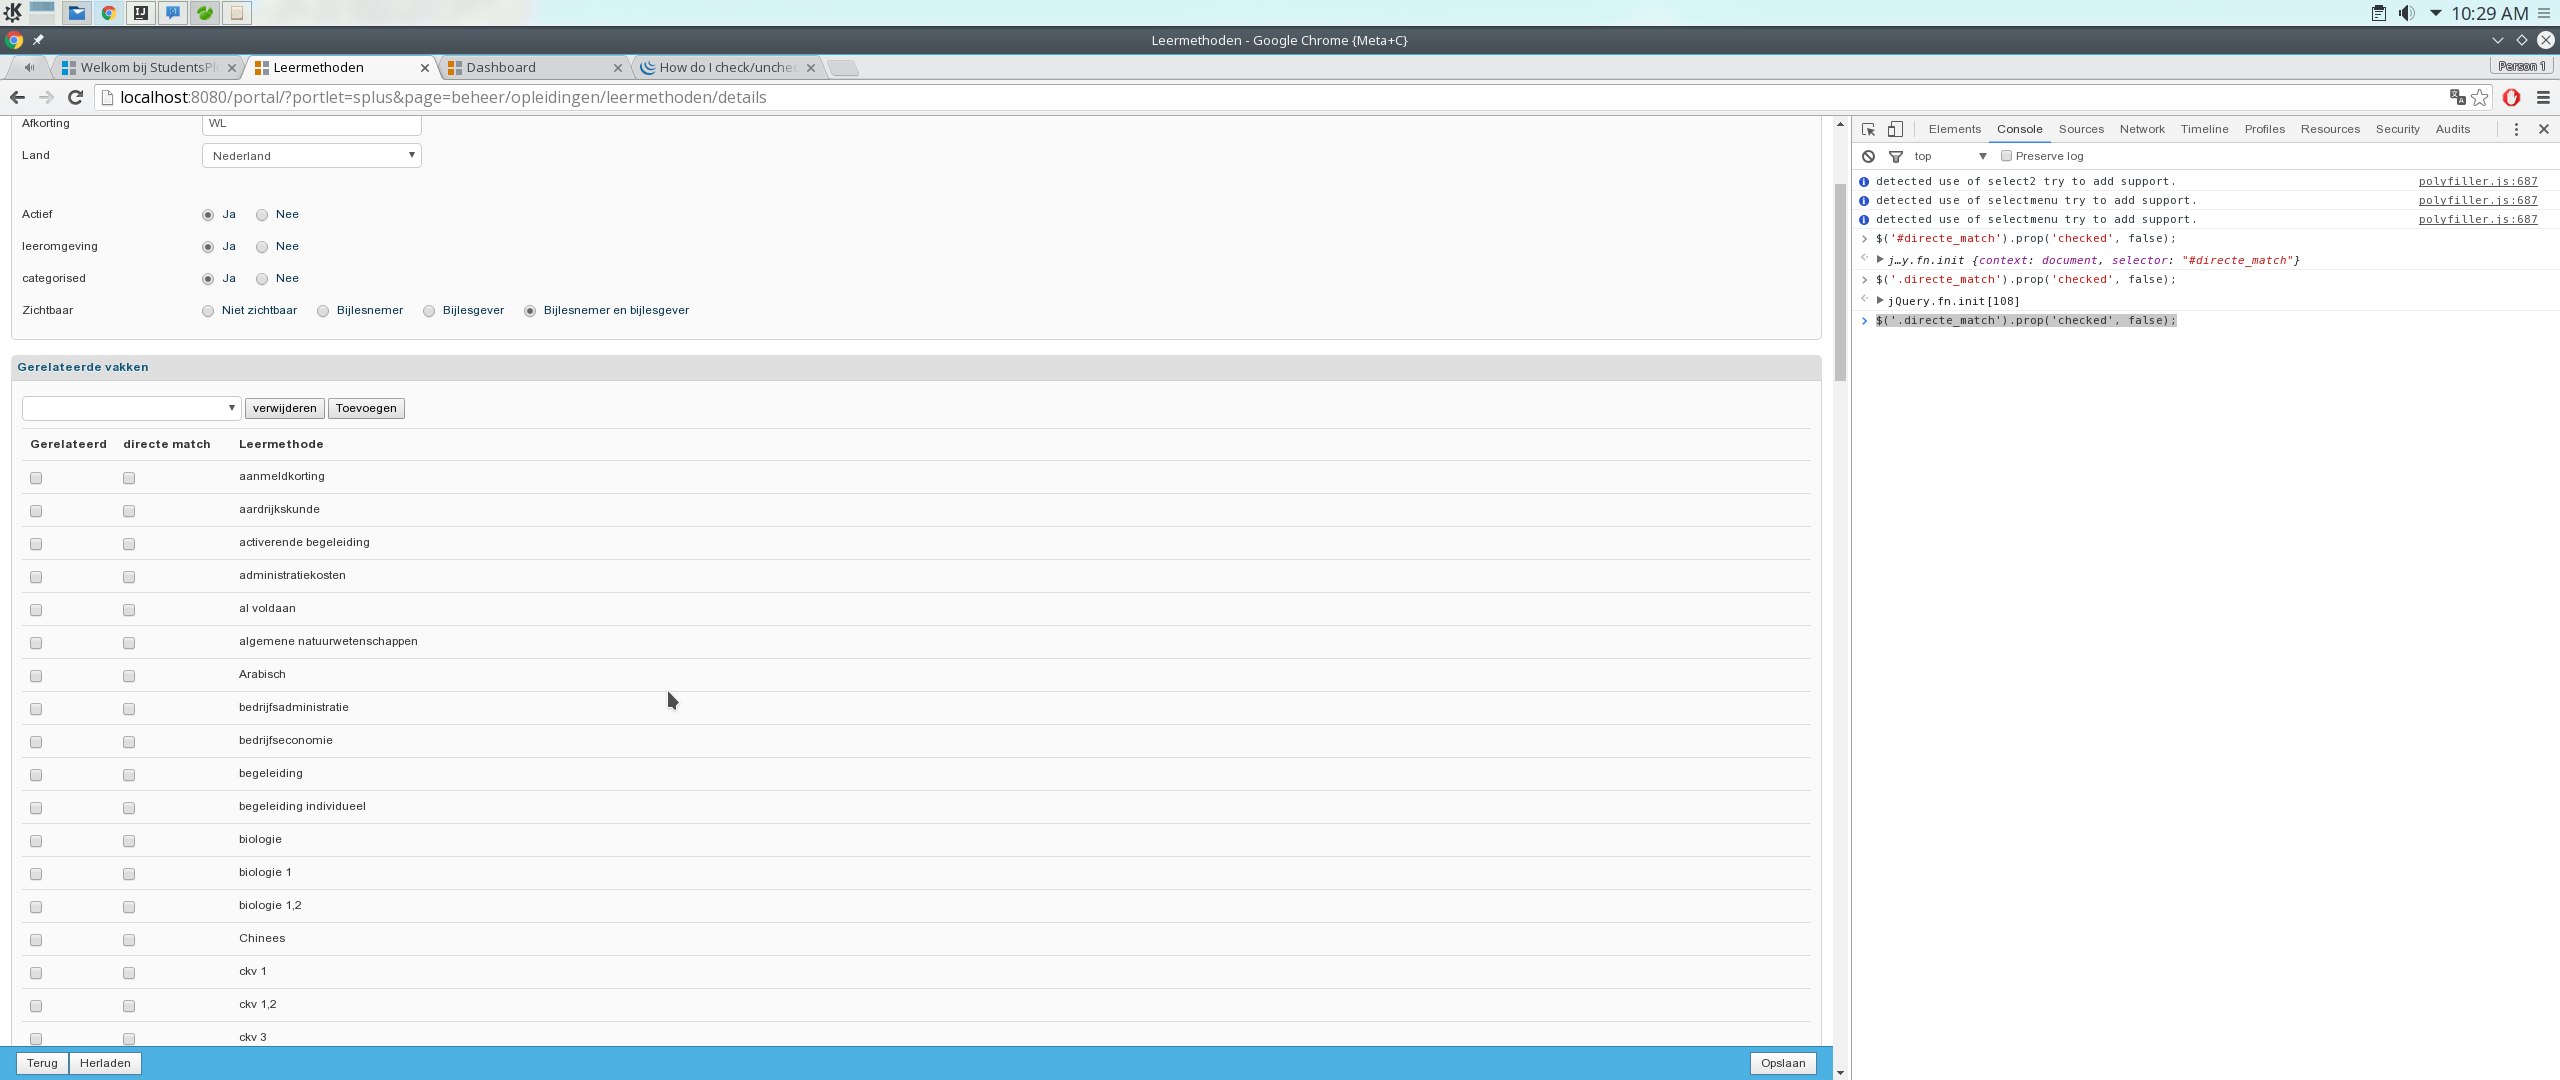Image resolution: width=2560 pixels, height=1080 pixels.
Task: Bookmark this page with the star icon
Action: pyautogui.click(x=2480, y=97)
